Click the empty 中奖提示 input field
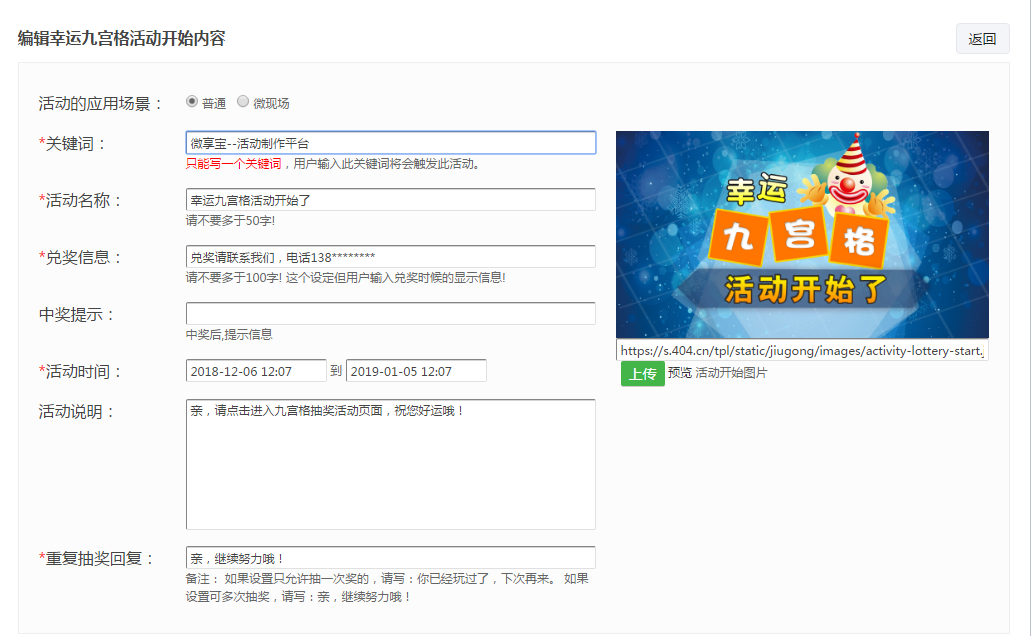1031x636 pixels. [391, 314]
